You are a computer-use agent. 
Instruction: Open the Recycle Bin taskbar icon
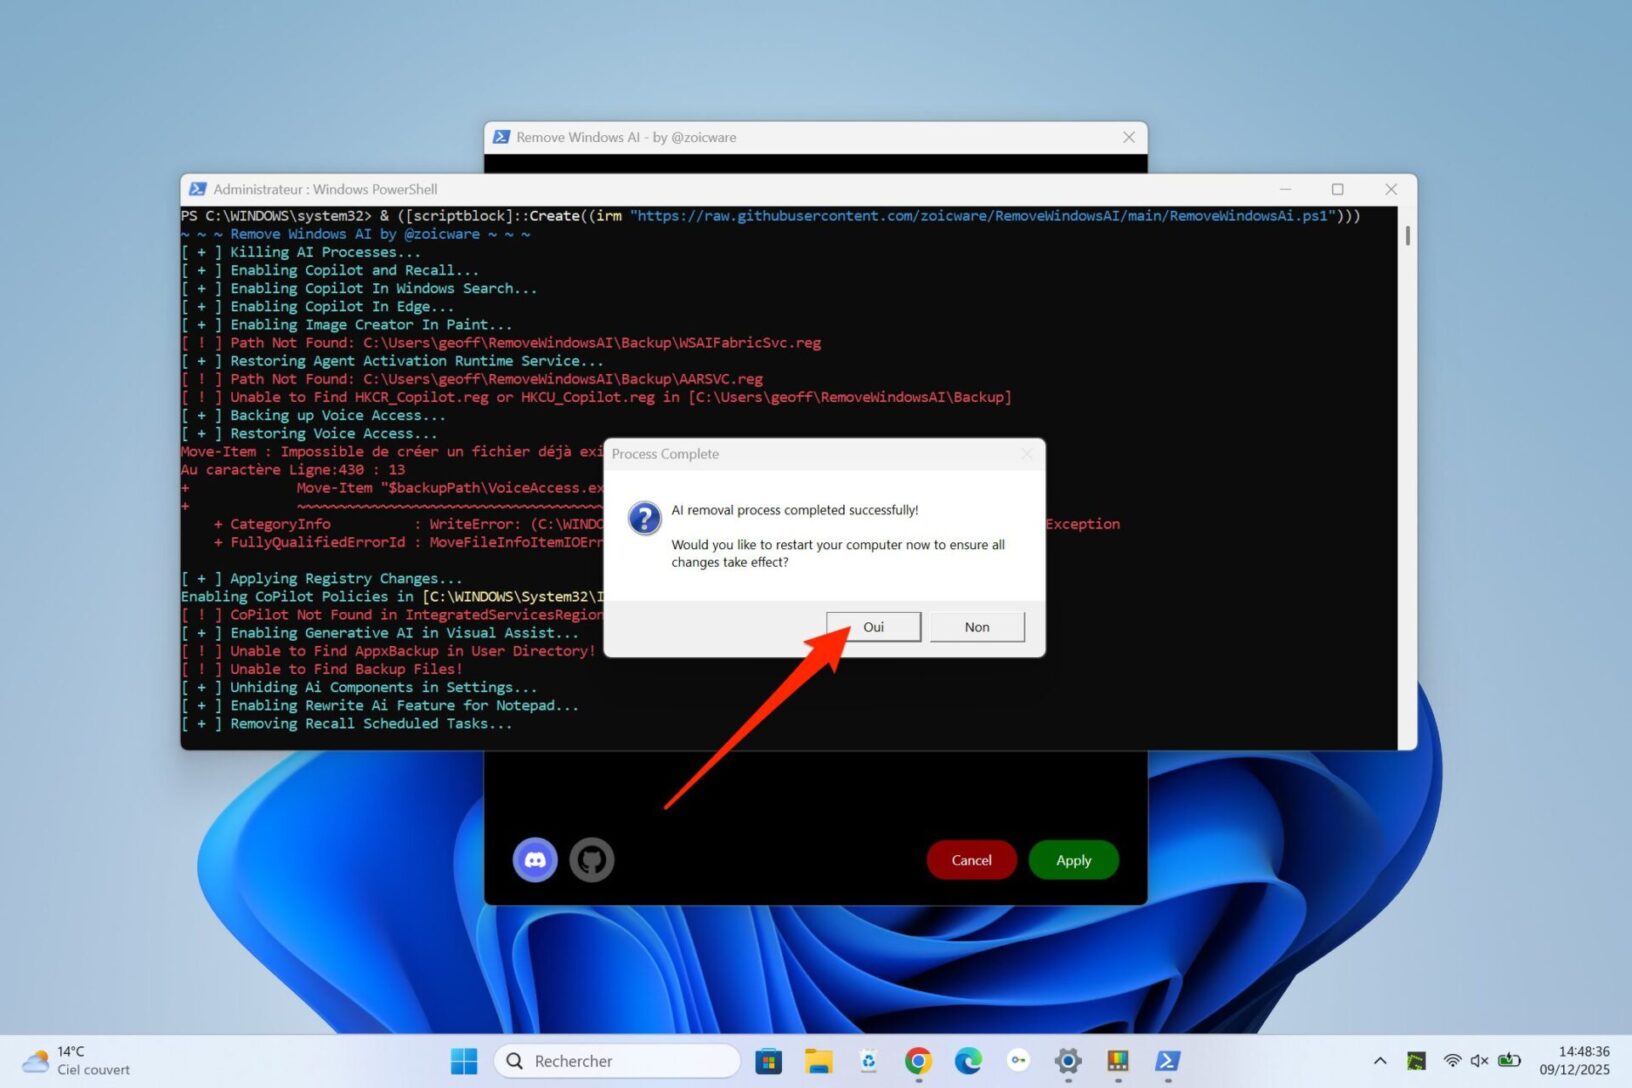[868, 1061]
